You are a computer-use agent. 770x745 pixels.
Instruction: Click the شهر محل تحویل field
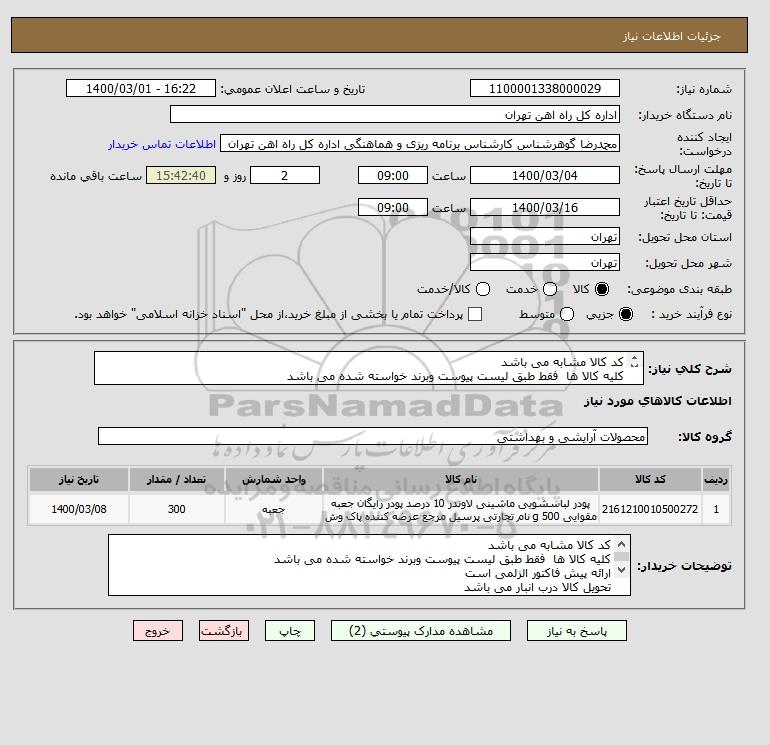545,263
